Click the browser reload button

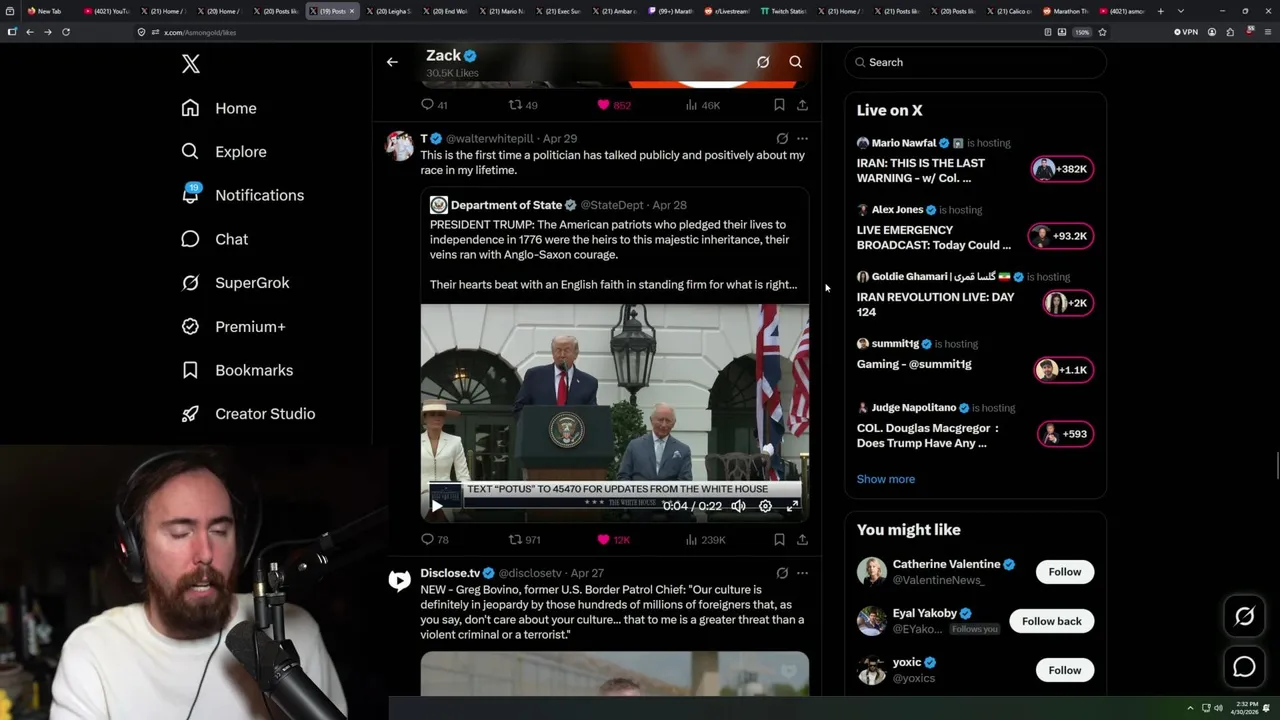point(66,32)
